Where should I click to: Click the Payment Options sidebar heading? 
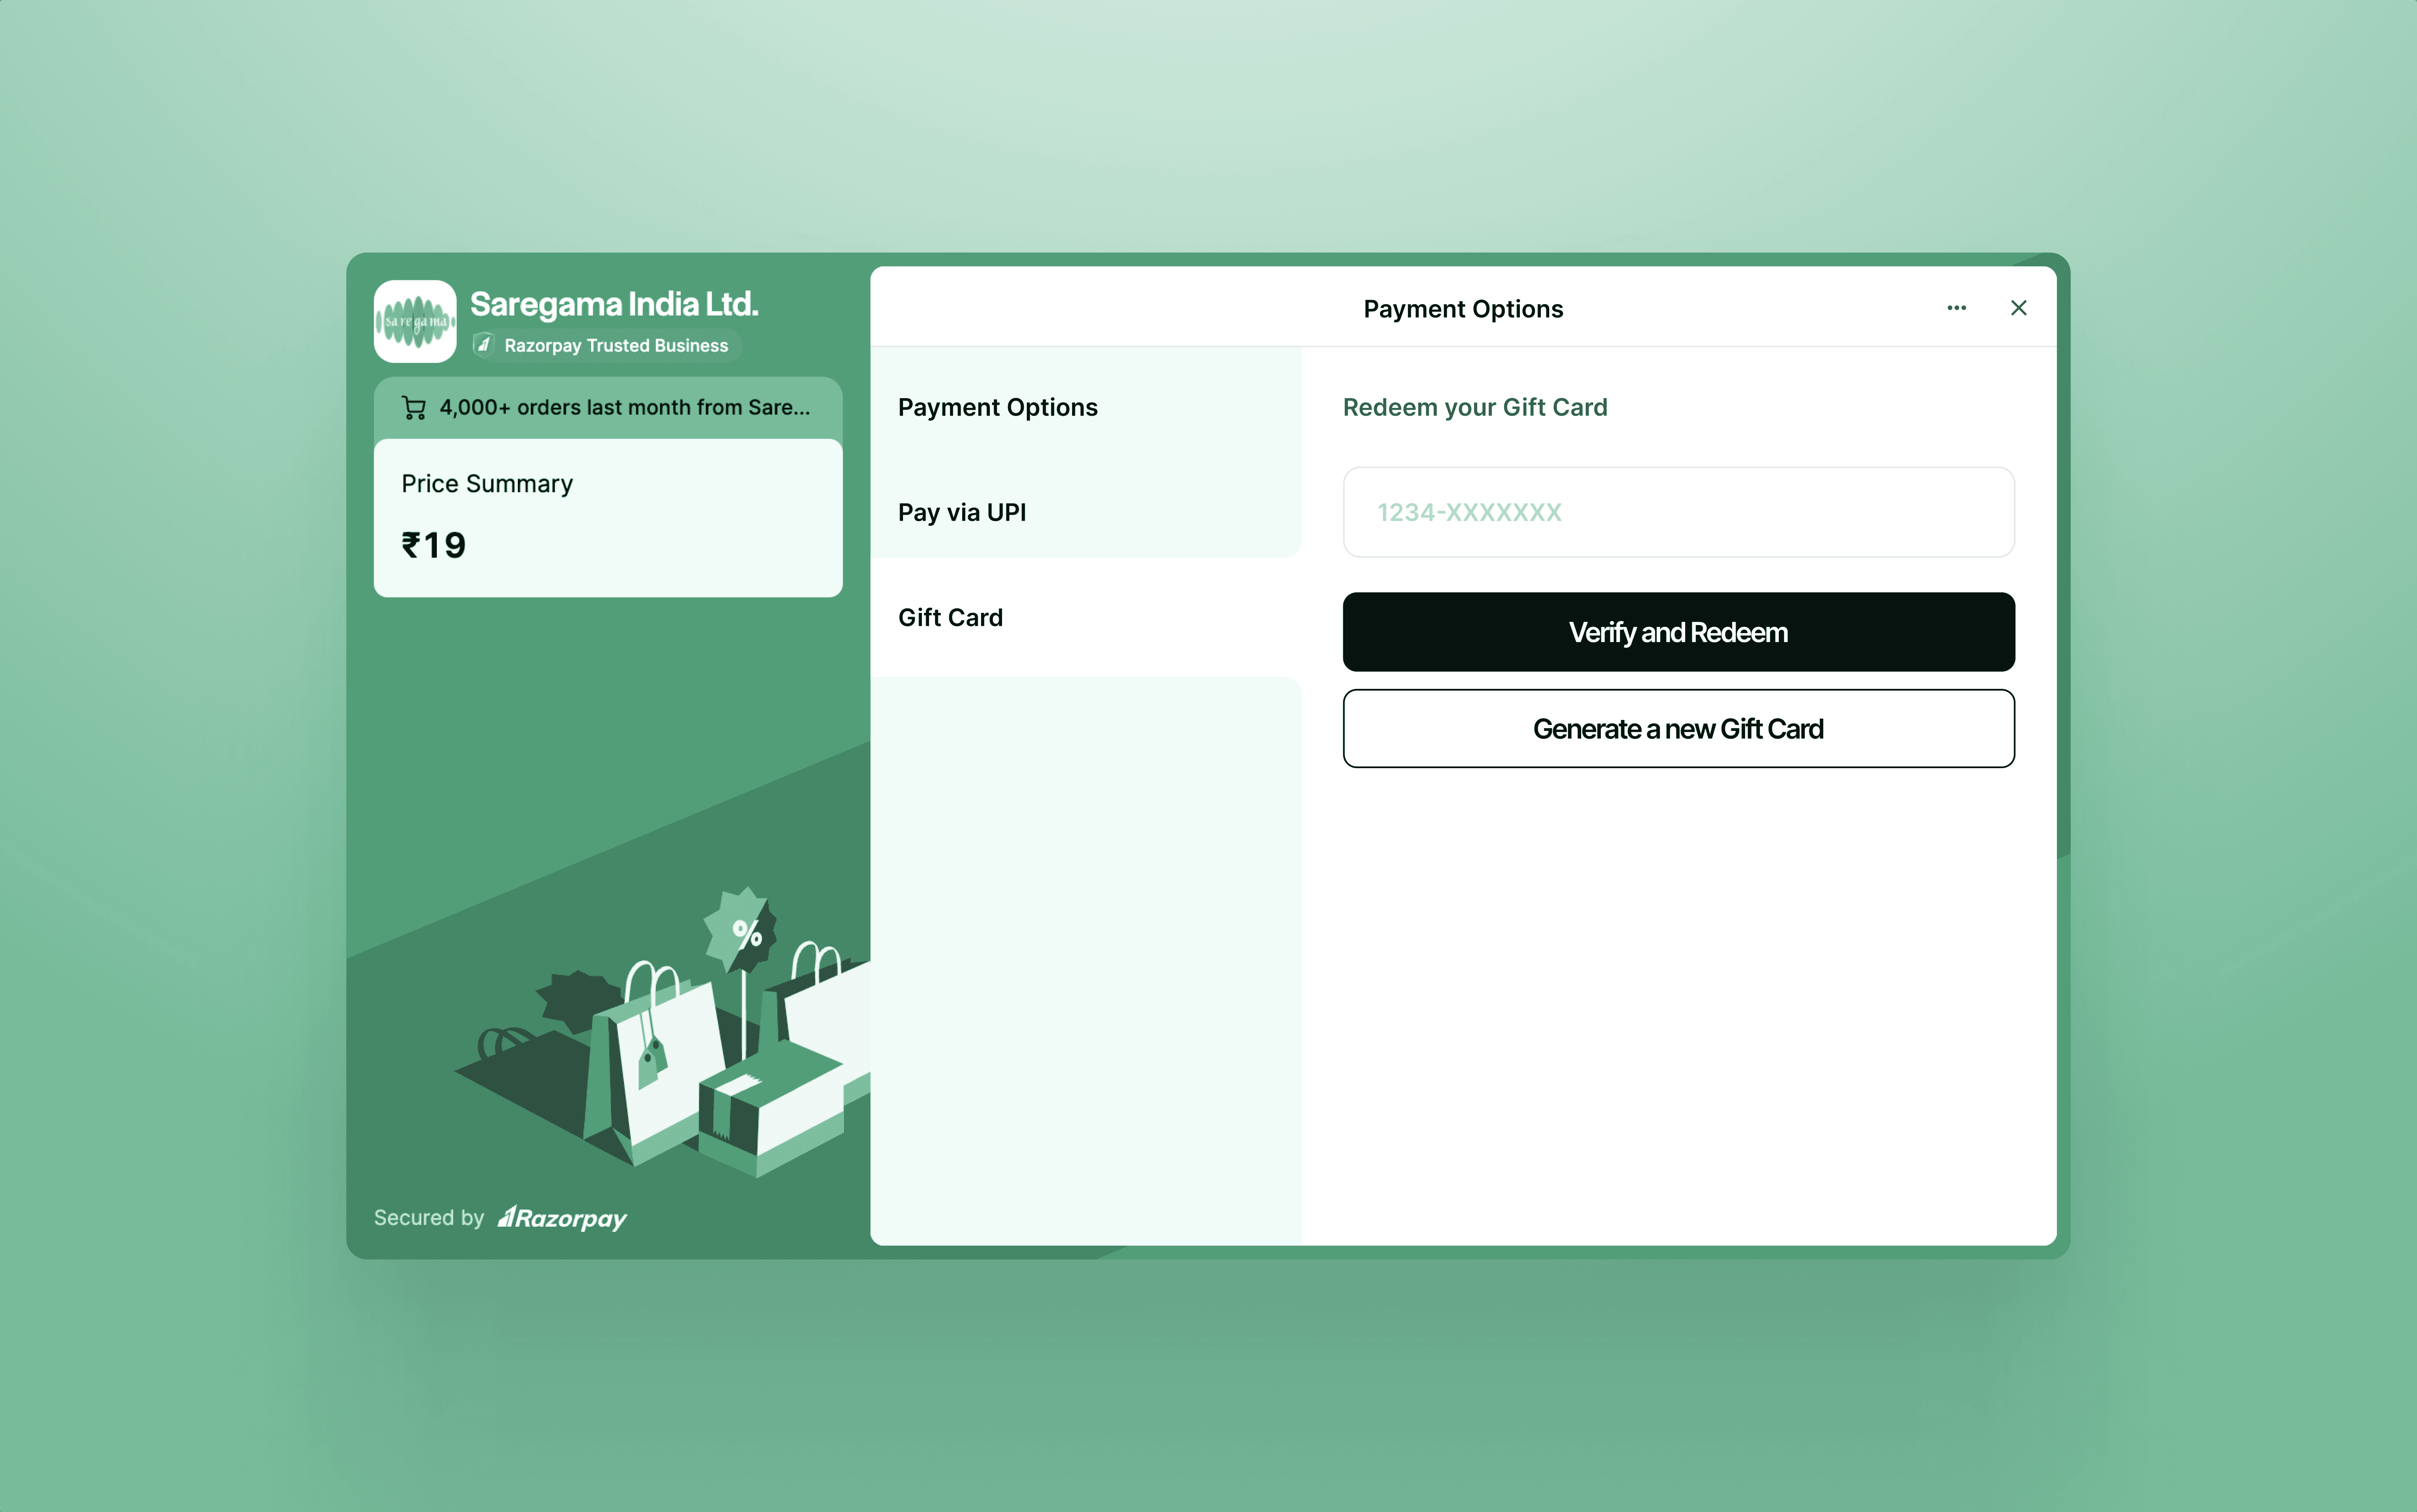(997, 407)
